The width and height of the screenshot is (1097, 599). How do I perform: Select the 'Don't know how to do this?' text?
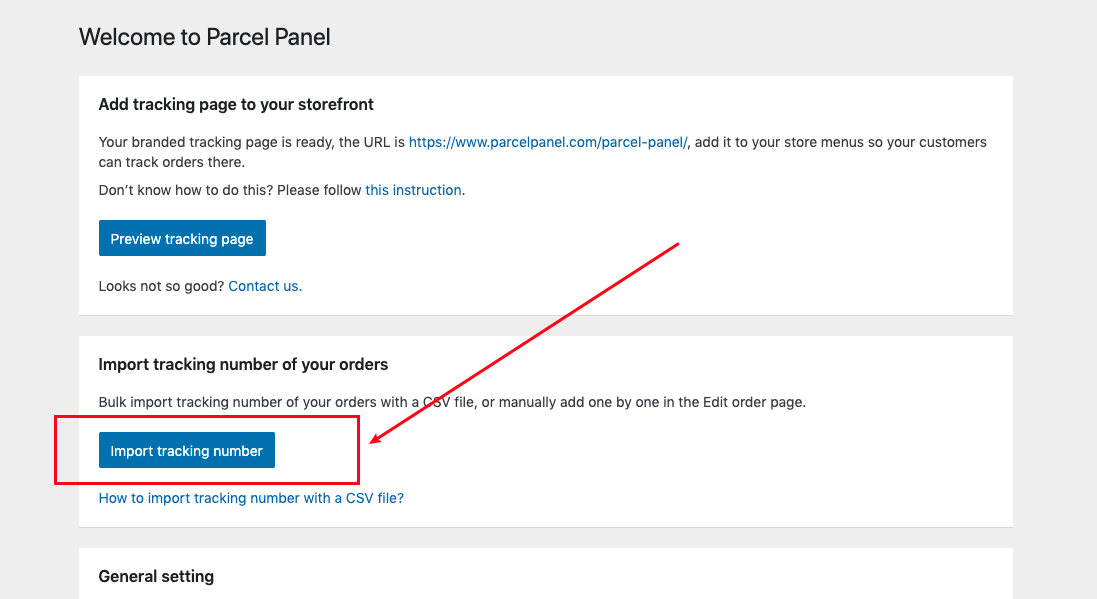186,190
